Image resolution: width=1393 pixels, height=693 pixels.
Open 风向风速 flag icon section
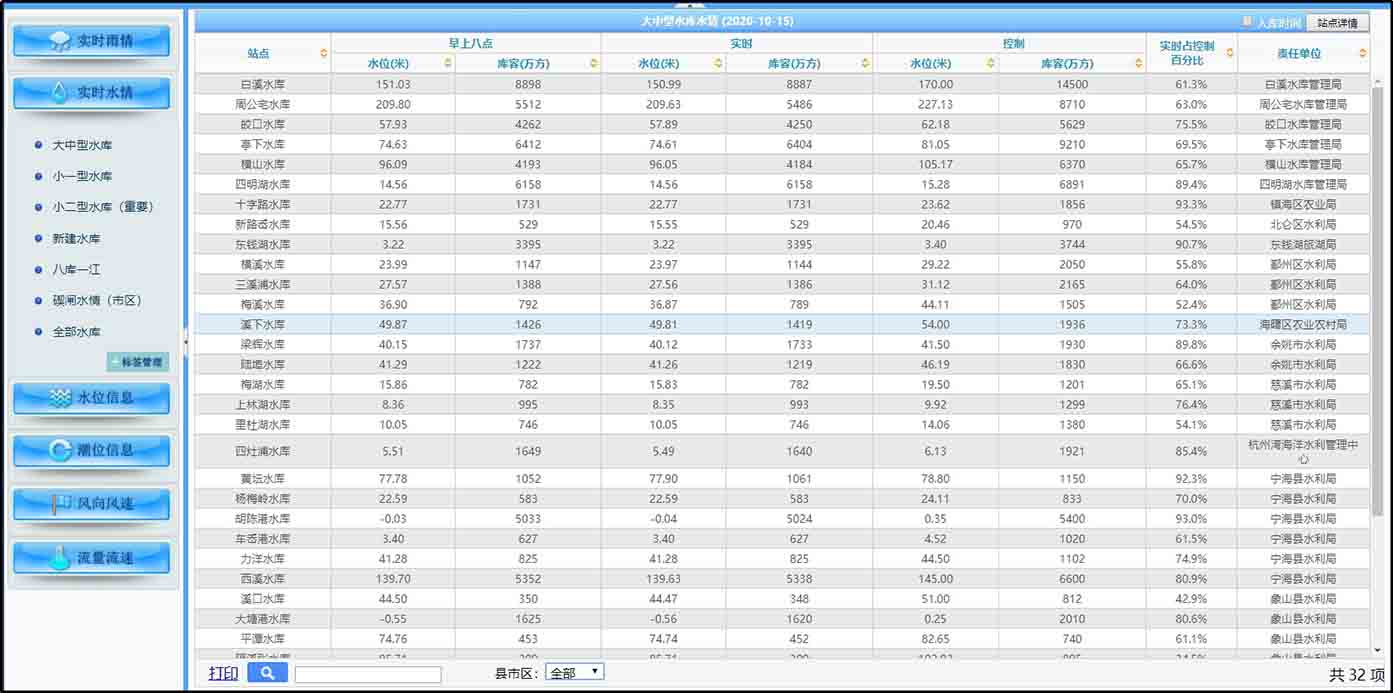[91, 504]
